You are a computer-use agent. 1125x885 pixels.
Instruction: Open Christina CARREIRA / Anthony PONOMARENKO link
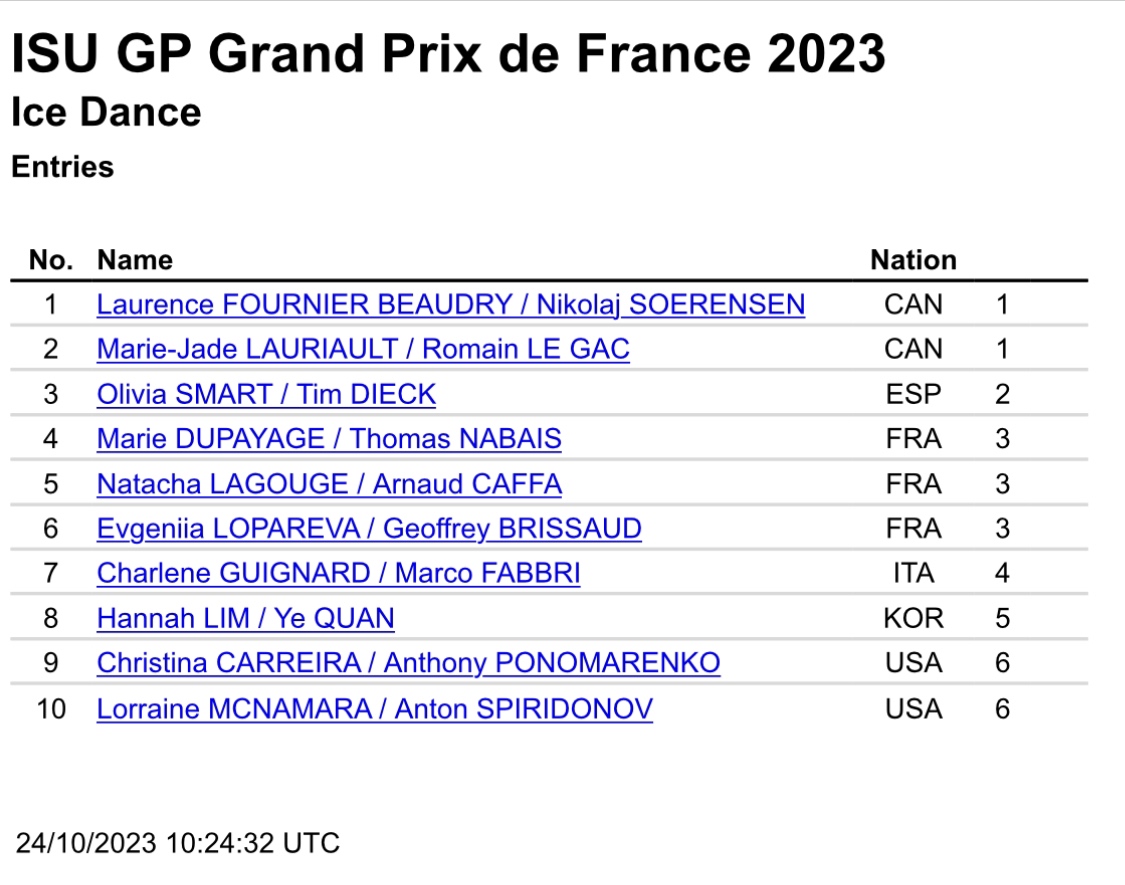408,662
